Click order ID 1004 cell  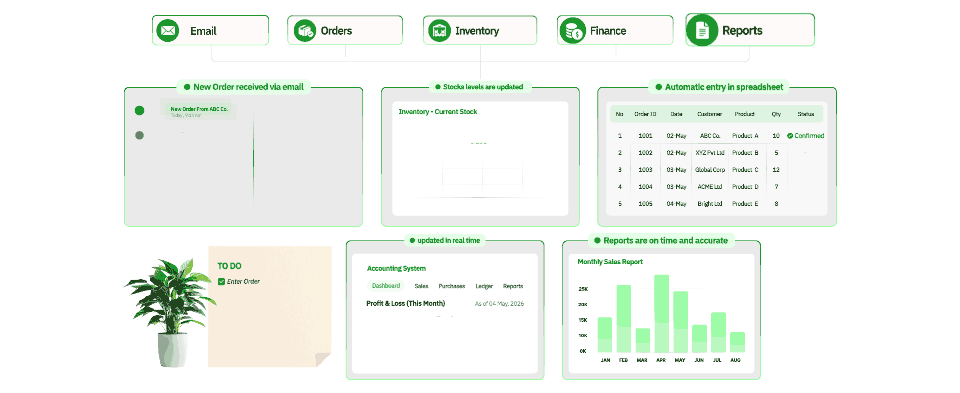(645, 187)
